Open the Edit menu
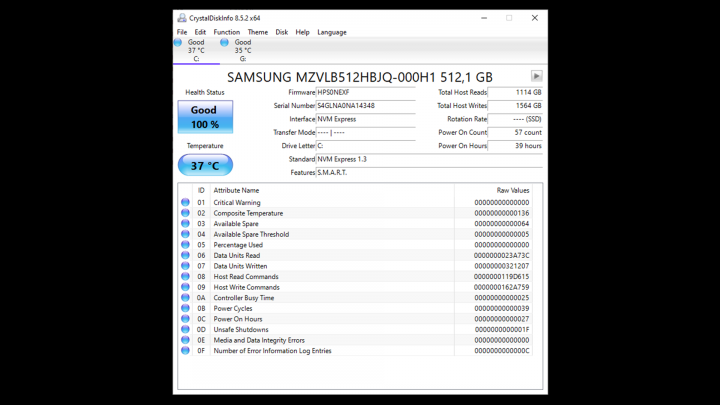The image size is (720, 405). 200,32
